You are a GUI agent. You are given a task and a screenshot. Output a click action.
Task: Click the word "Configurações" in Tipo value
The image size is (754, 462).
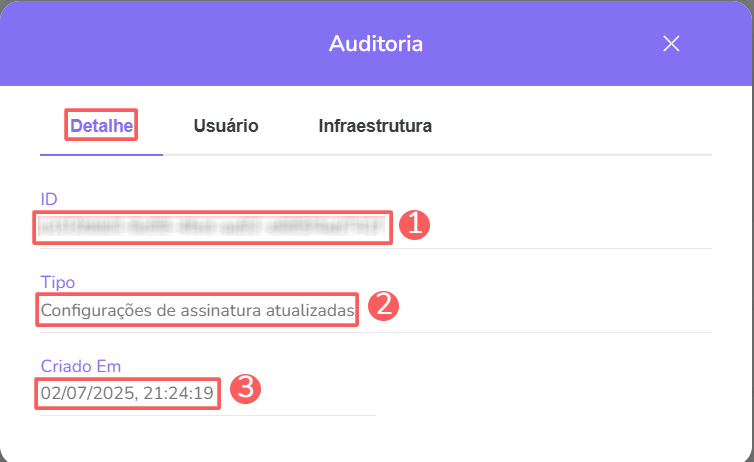click(96, 311)
